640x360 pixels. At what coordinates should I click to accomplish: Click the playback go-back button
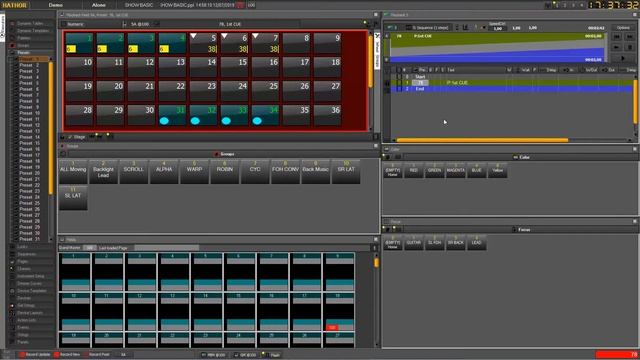tap(617, 47)
